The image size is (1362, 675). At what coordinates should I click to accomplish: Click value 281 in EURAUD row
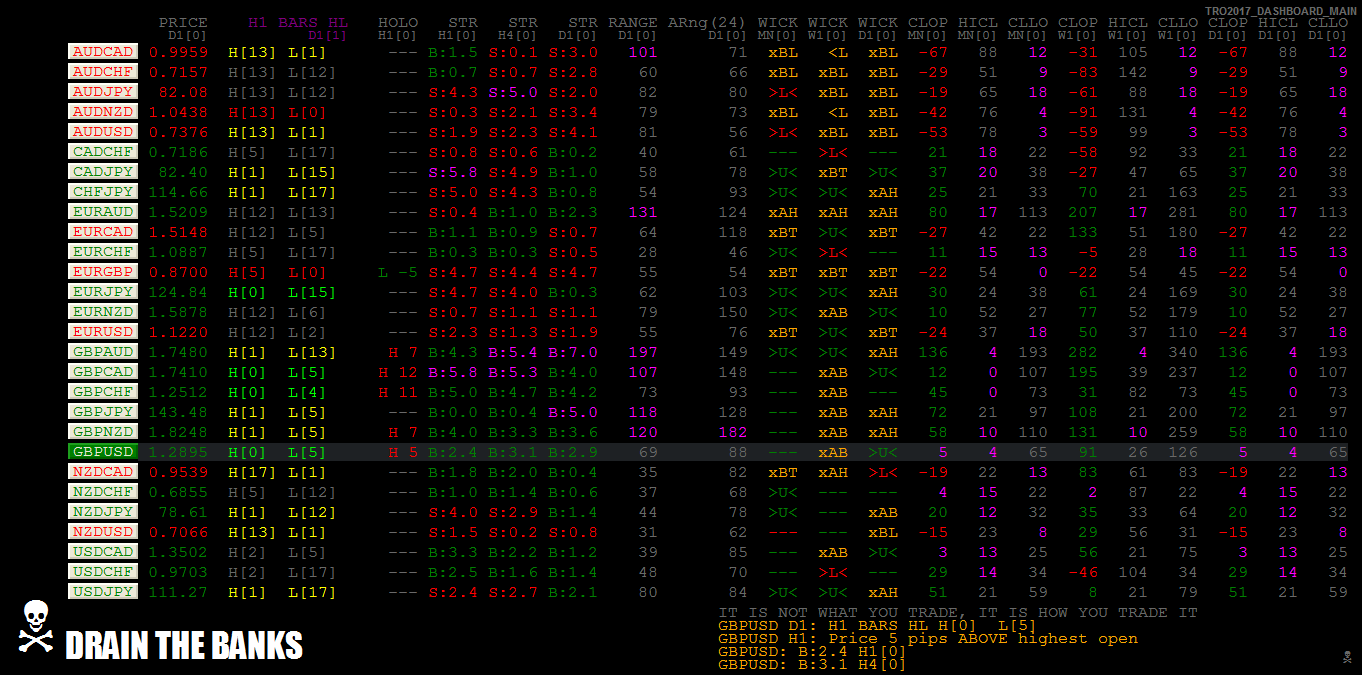1183,212
